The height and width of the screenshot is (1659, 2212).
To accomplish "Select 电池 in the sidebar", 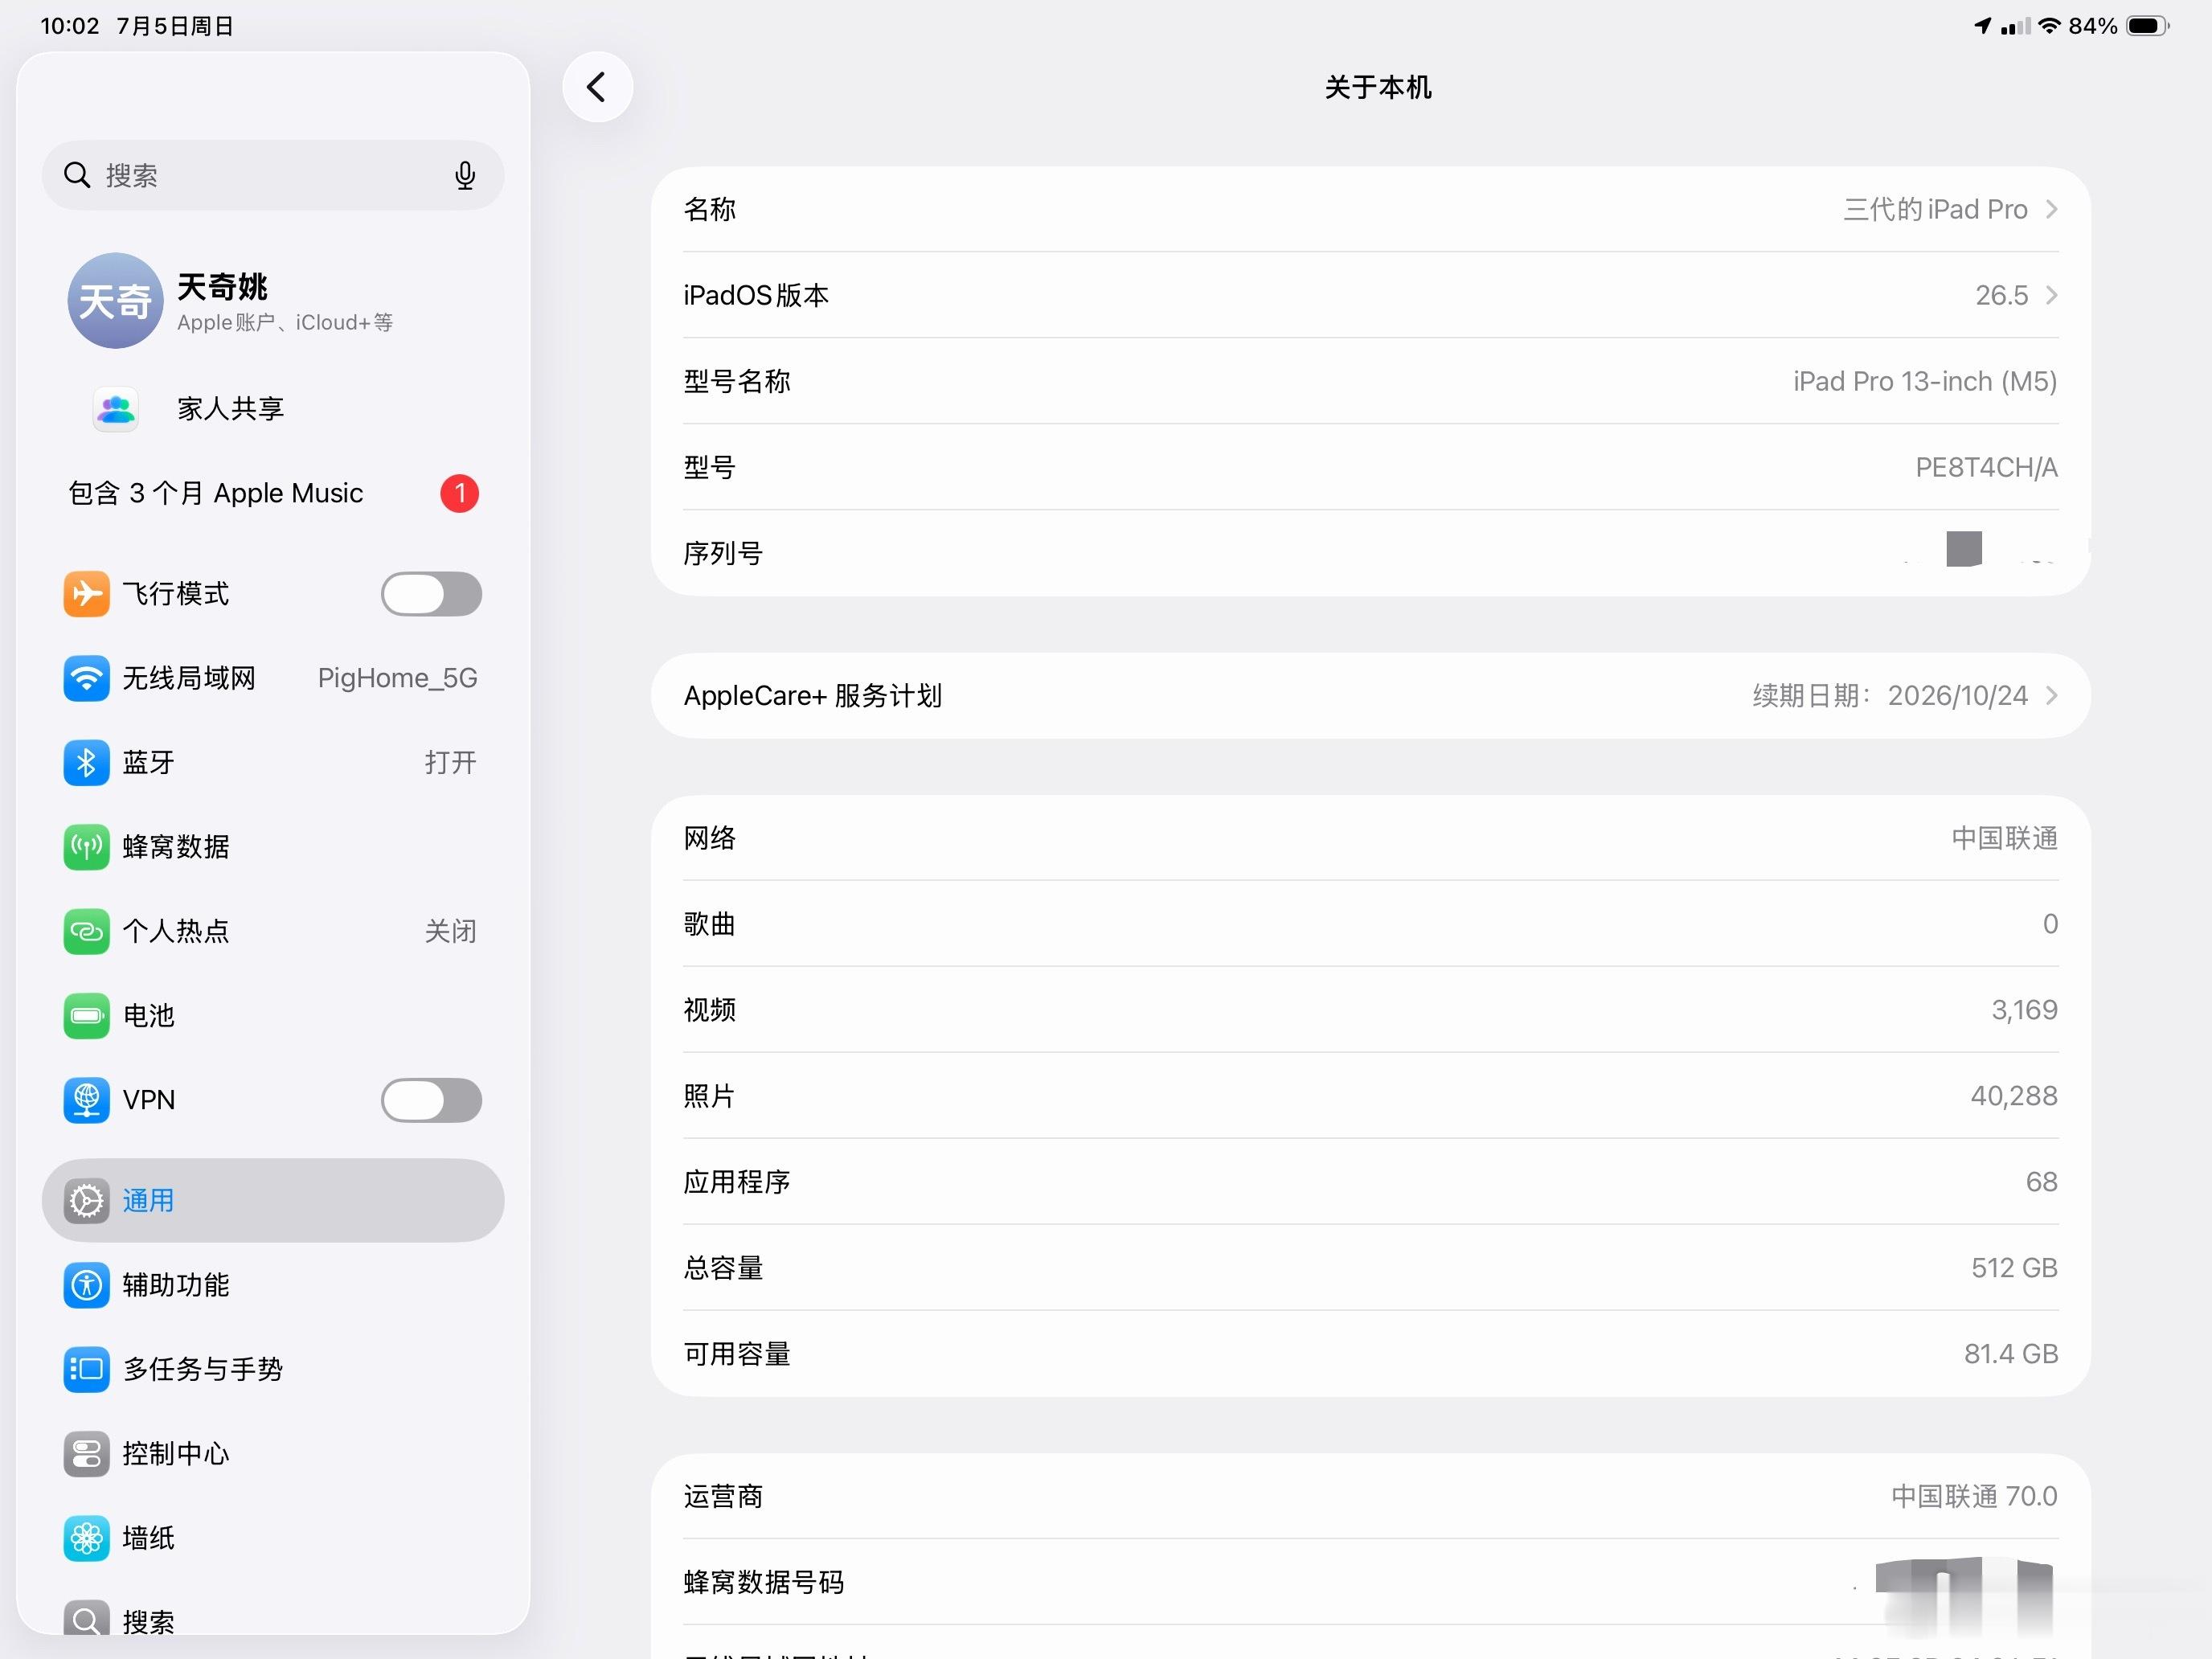I will click(x=273, y=1016).
